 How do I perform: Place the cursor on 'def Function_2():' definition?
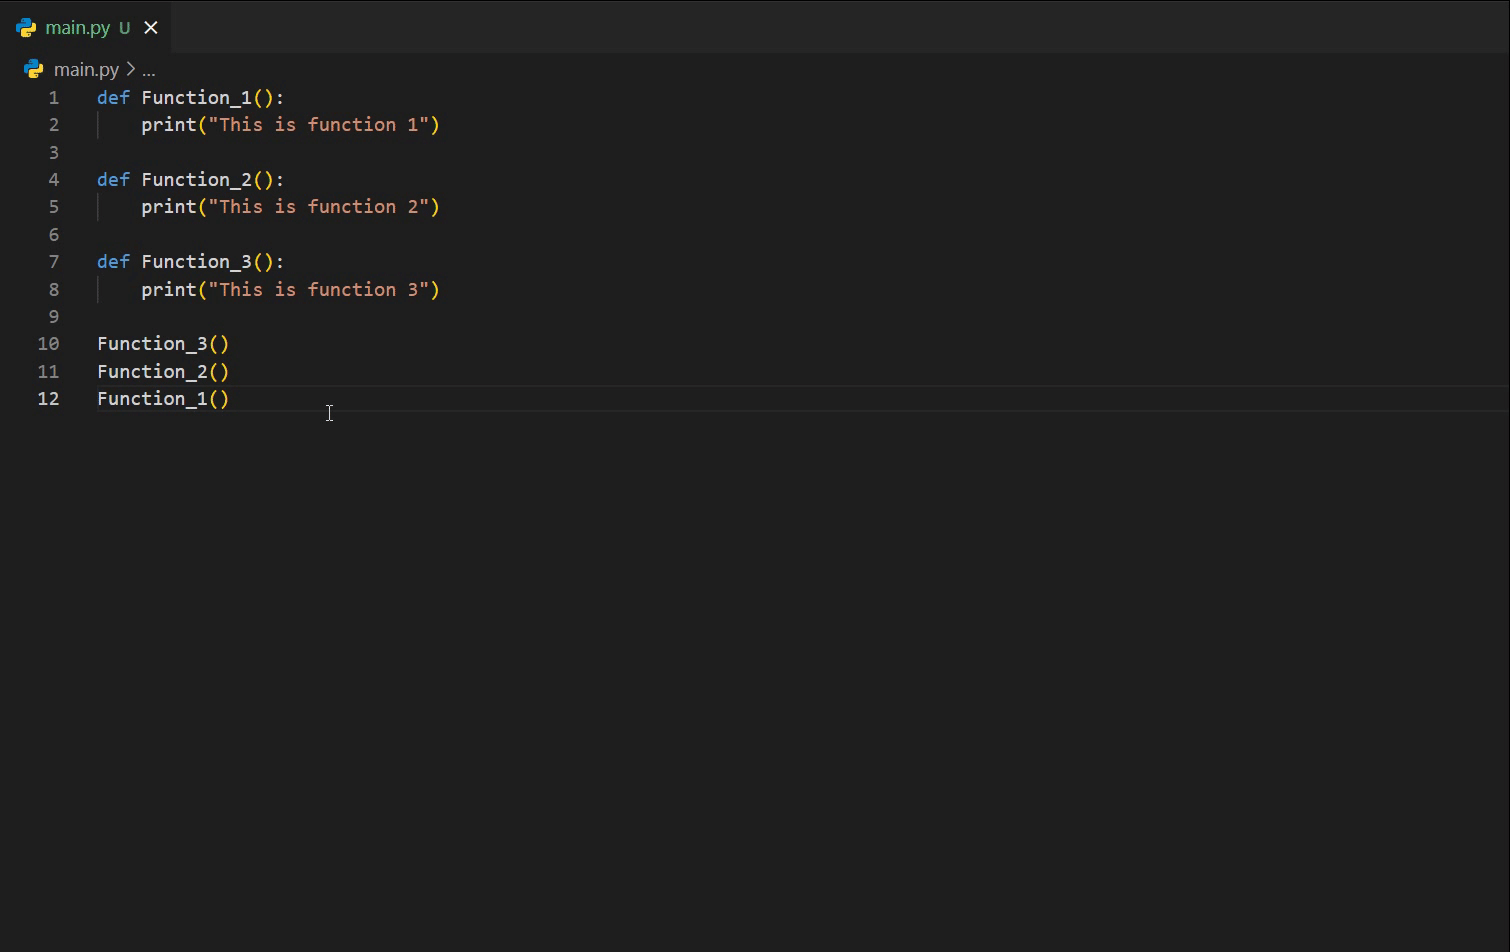[x=191, y=180]
